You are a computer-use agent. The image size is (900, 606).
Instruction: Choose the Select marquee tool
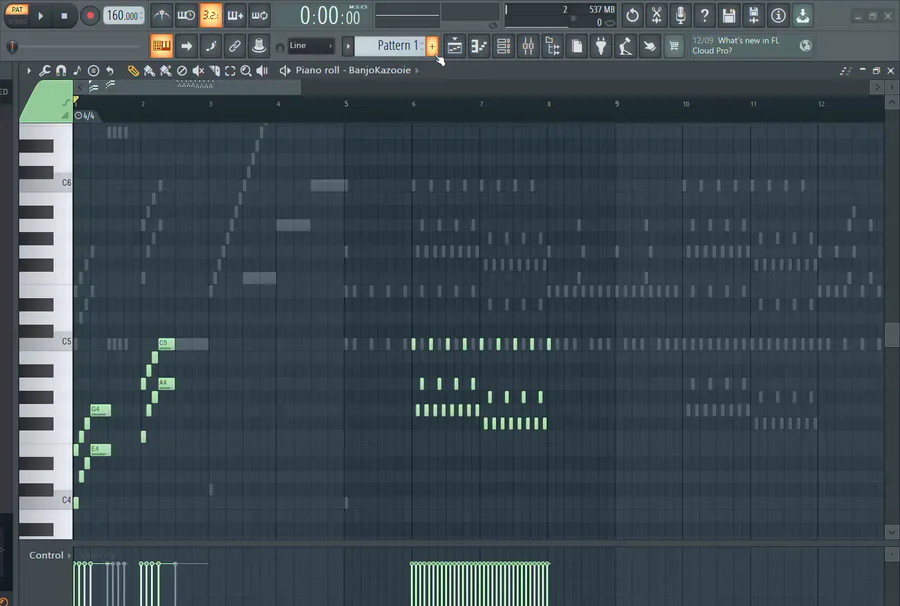point(230,71)
